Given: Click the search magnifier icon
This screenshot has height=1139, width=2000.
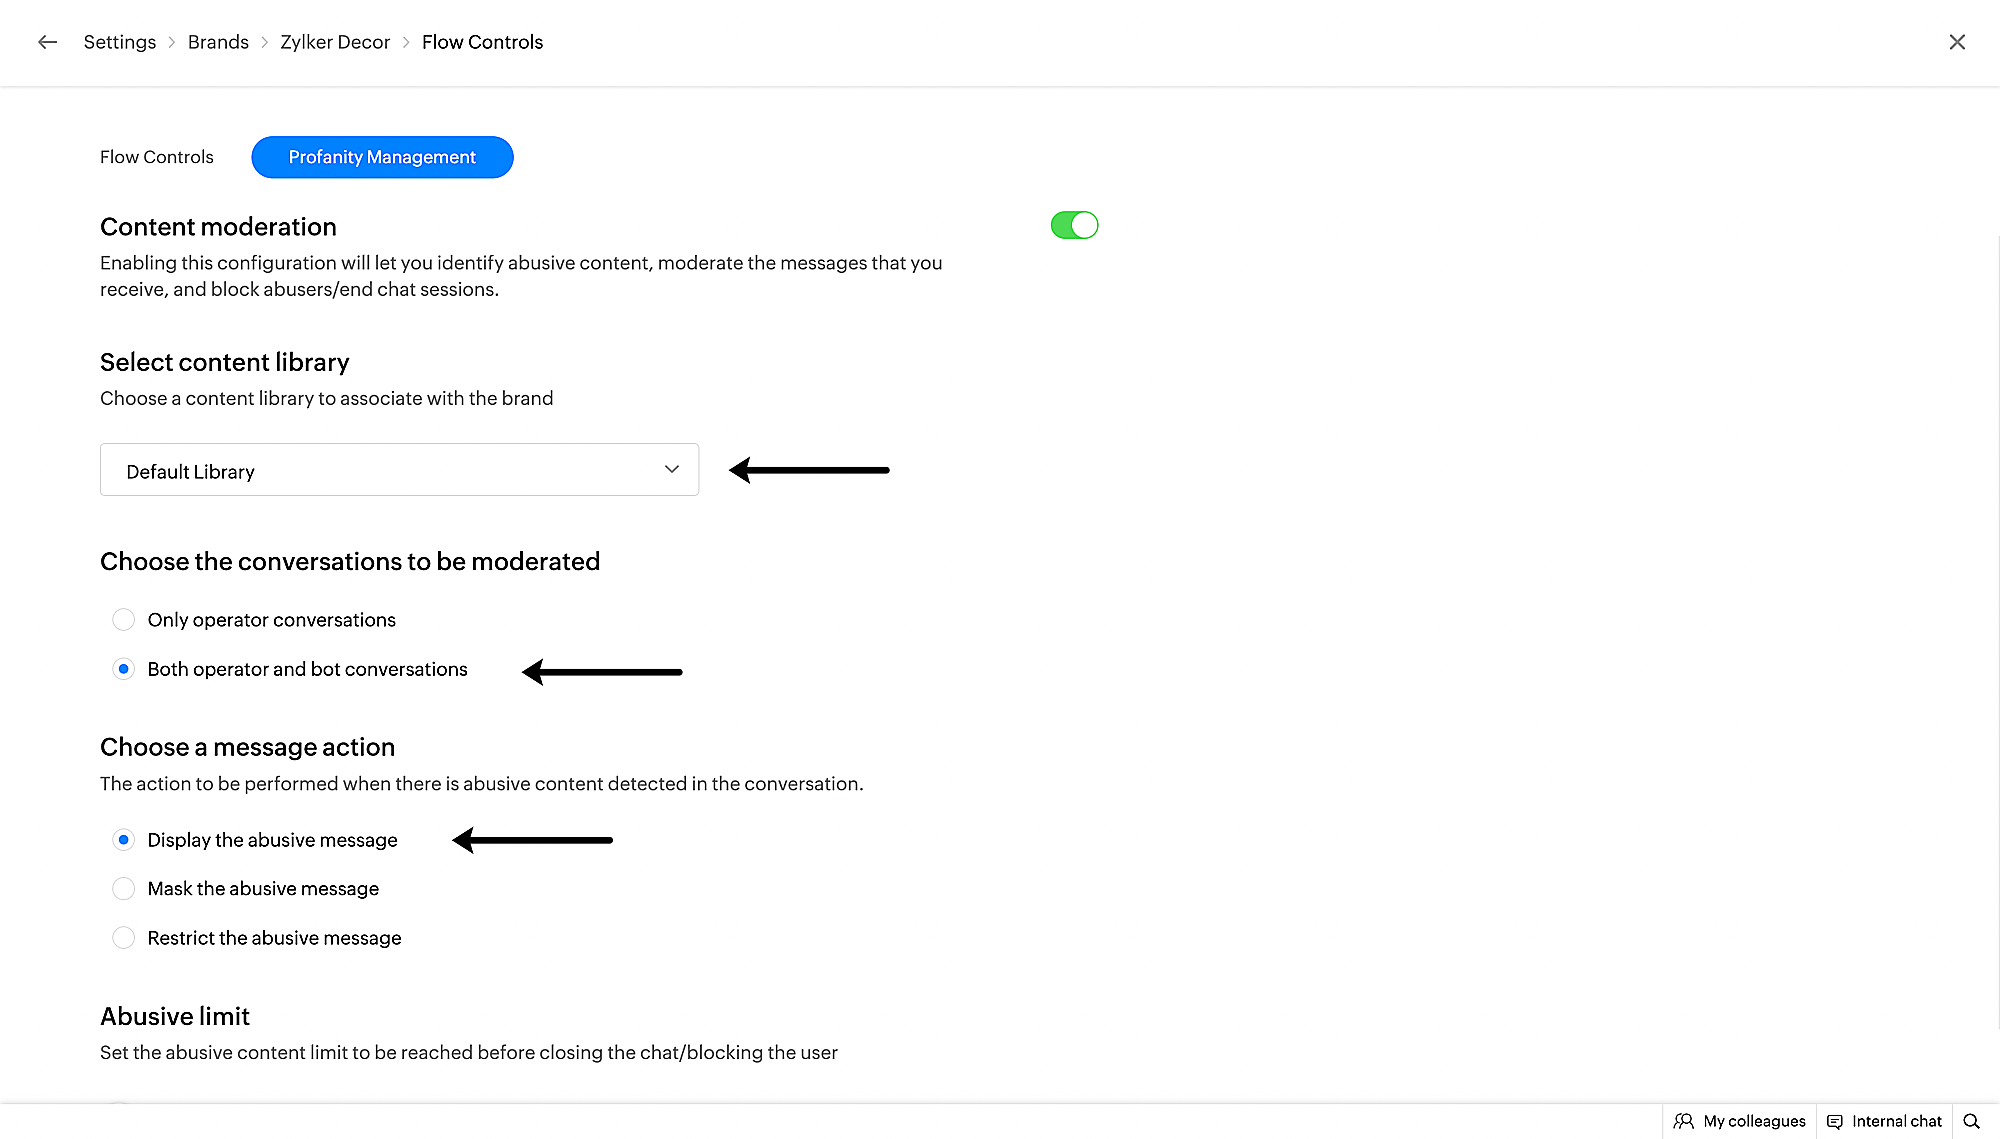Looking at the screenshot, I should pyautogui.click(x=1971, y=1121).
